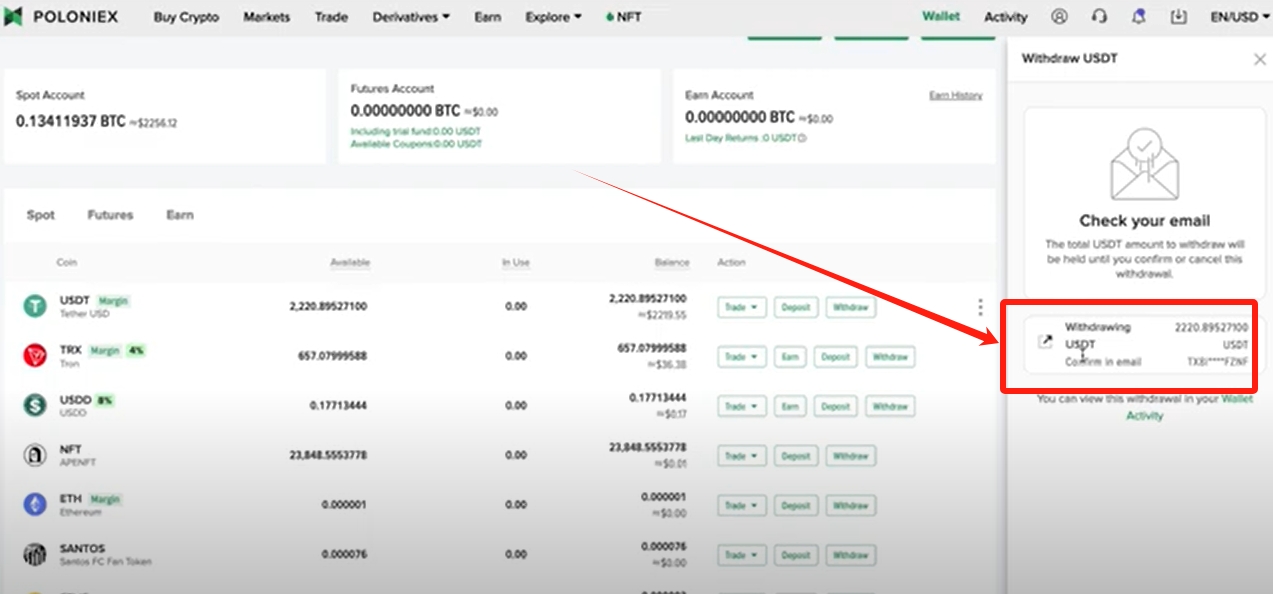Click the USDD coin icon
Screen dimensions: 1273x594
point(35,405)
